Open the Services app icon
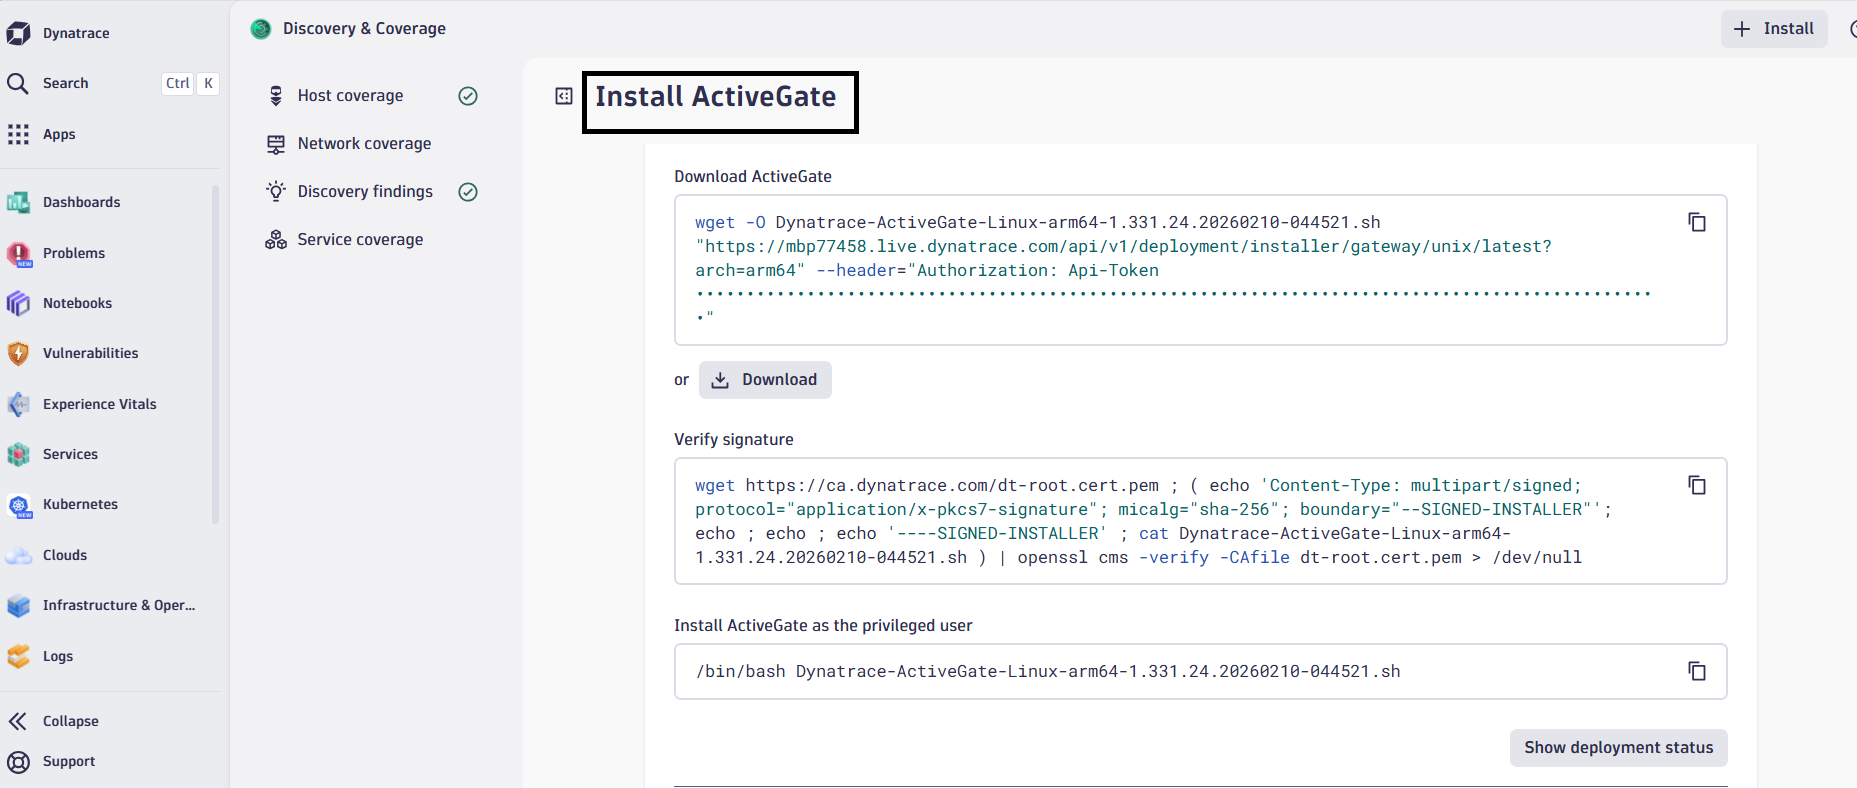 pyautogui.click(x=18, y=454)
